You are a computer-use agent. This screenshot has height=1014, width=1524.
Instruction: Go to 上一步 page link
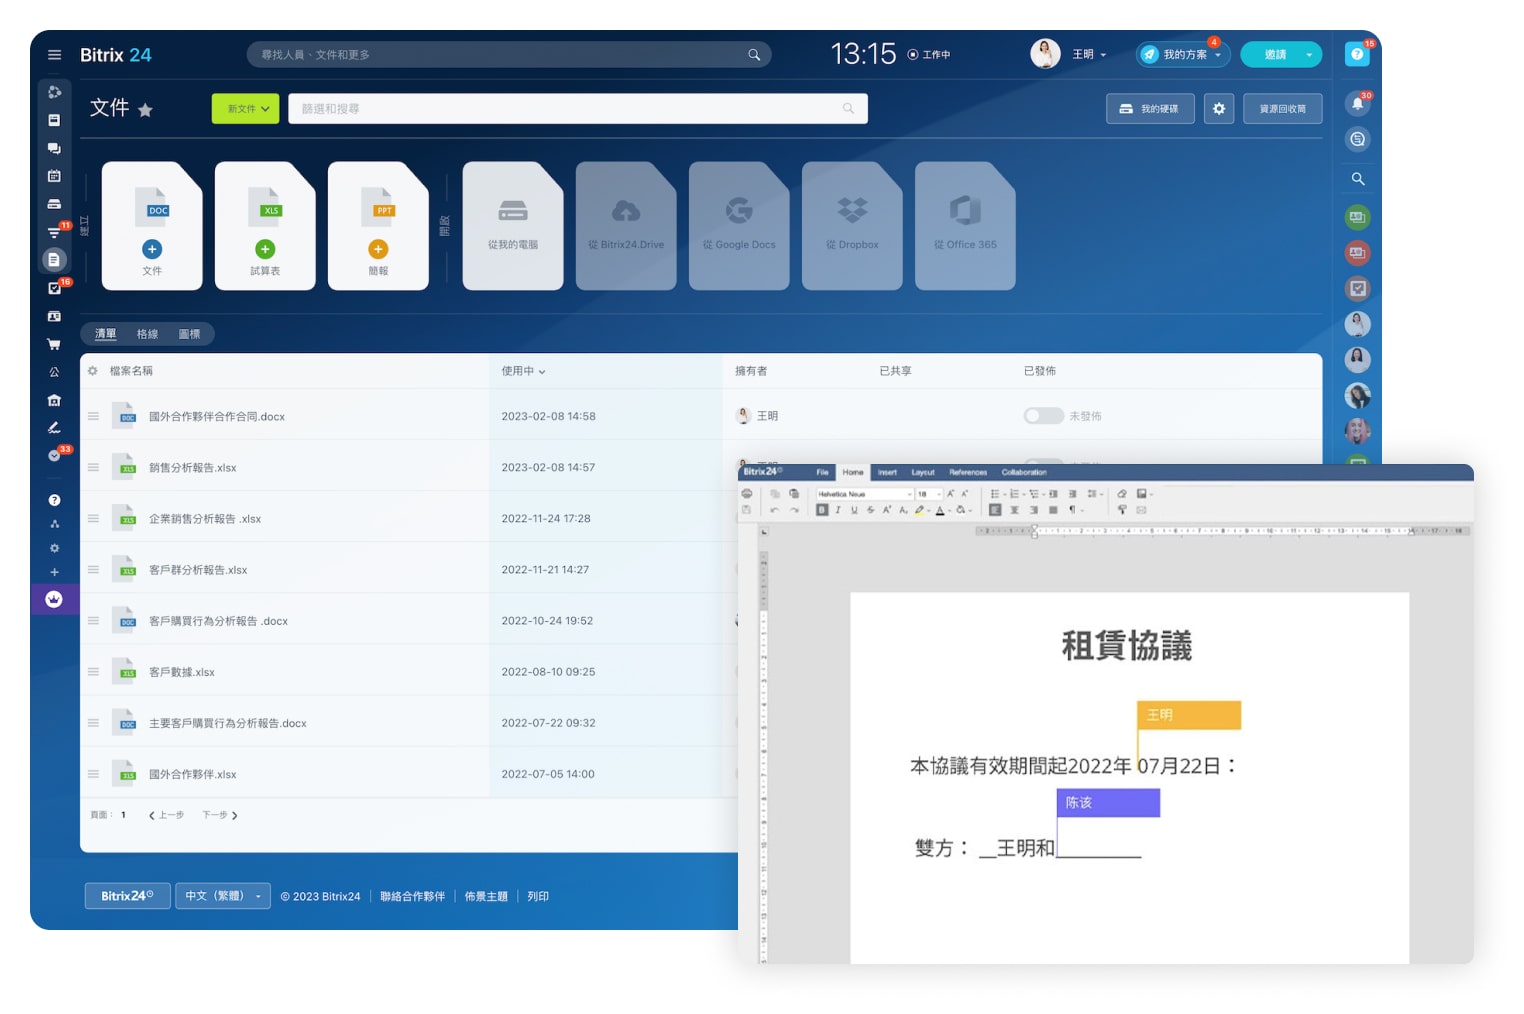166,815
